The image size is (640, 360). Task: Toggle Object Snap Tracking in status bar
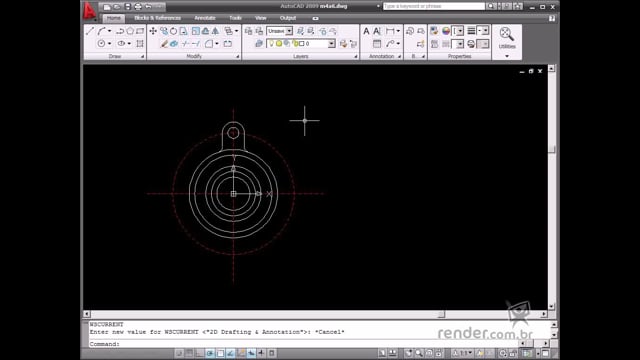pos(231,353)
